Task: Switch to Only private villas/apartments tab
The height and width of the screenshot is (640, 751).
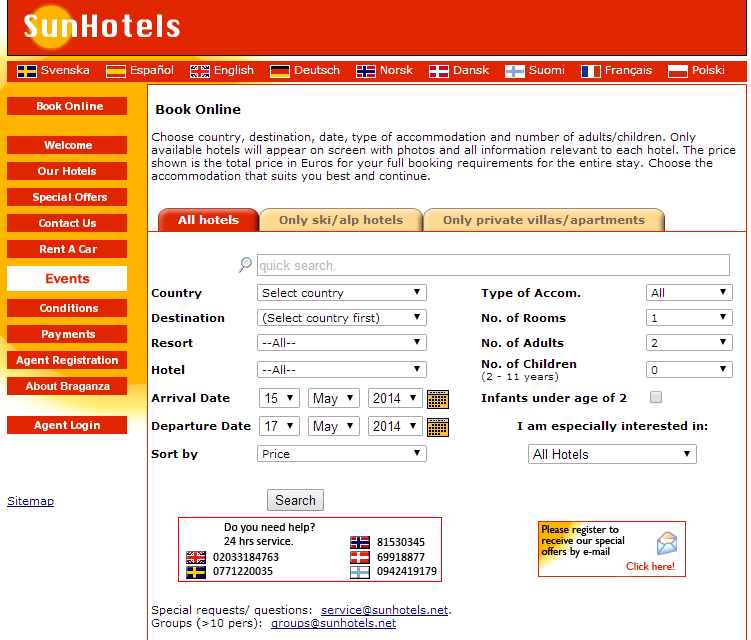Action: [544, 220]
